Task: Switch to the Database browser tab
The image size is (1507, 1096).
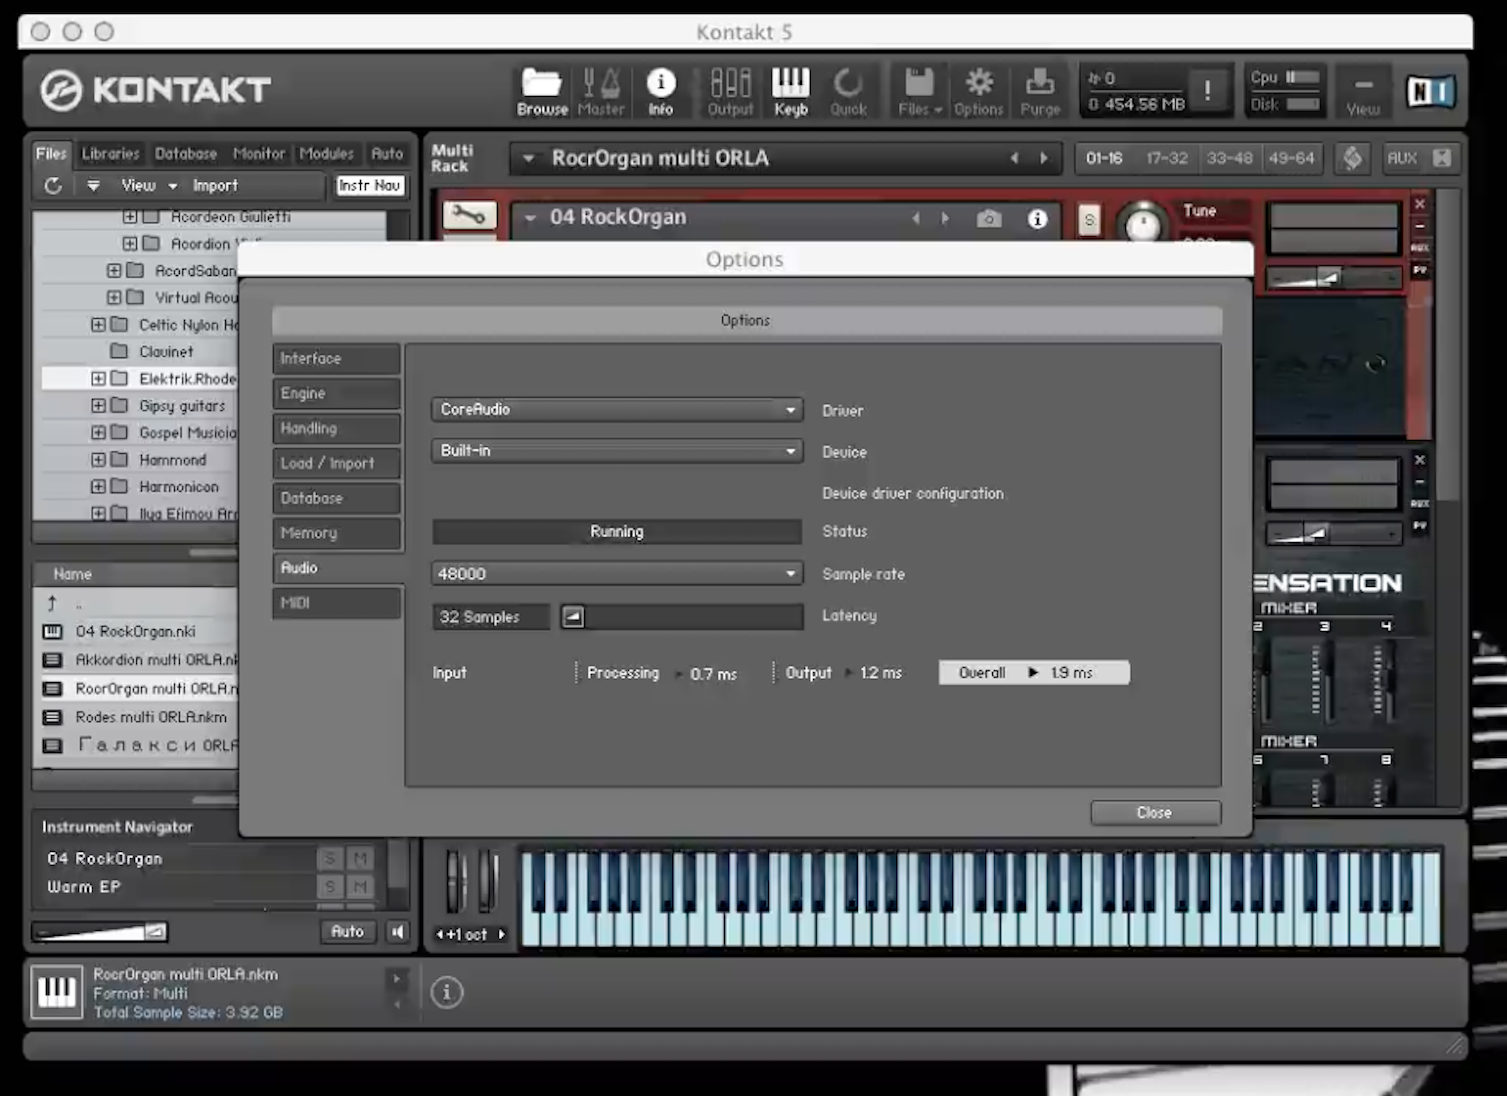Action: pos(186,153)
